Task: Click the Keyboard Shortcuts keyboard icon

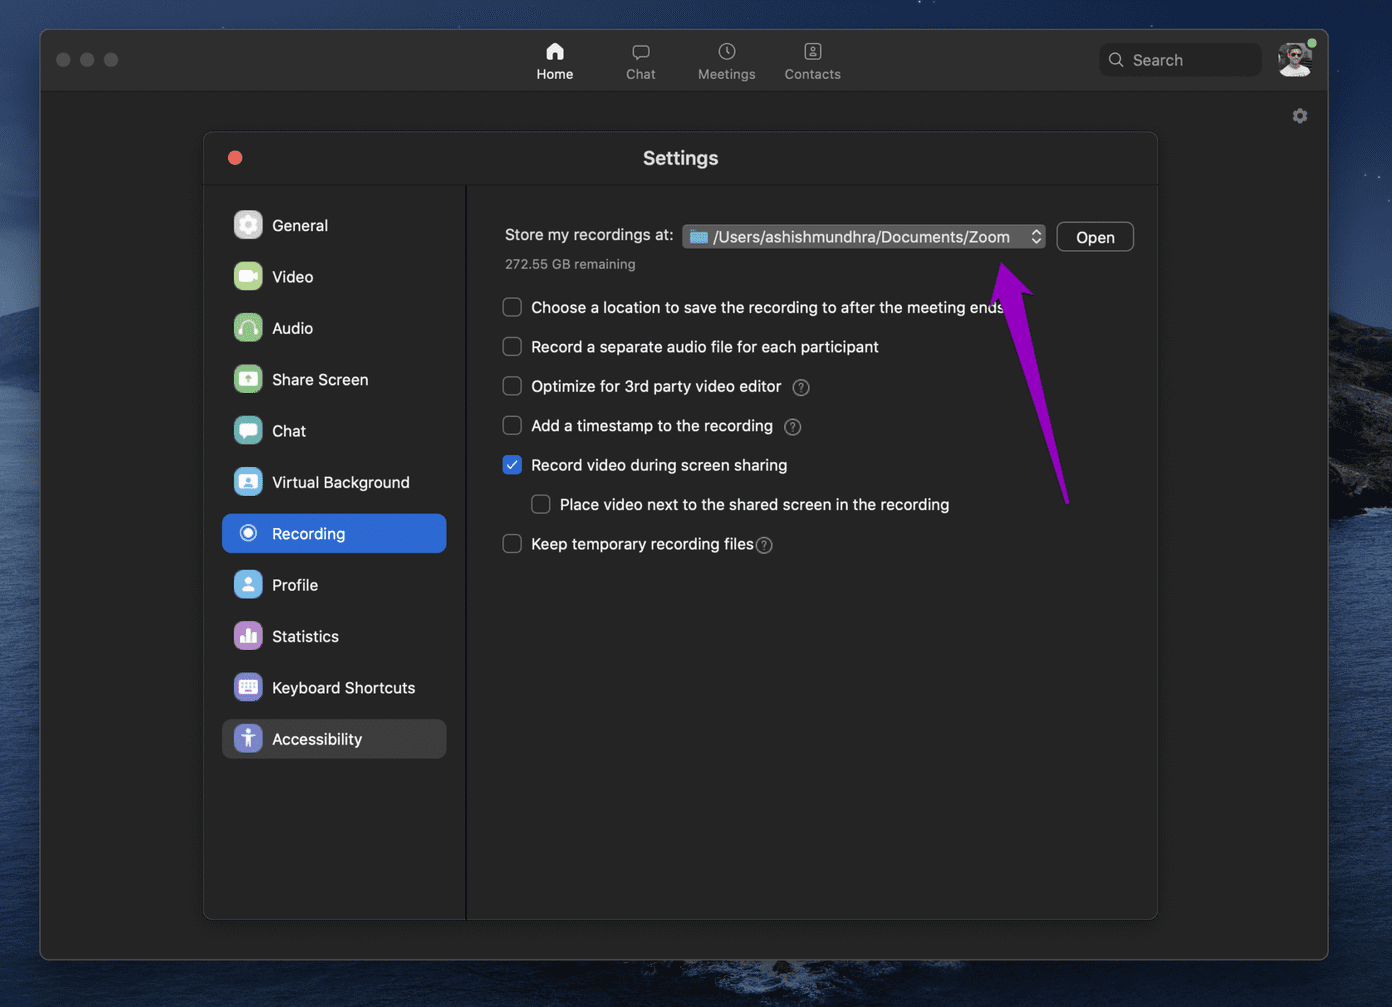Action: [248, 688]
